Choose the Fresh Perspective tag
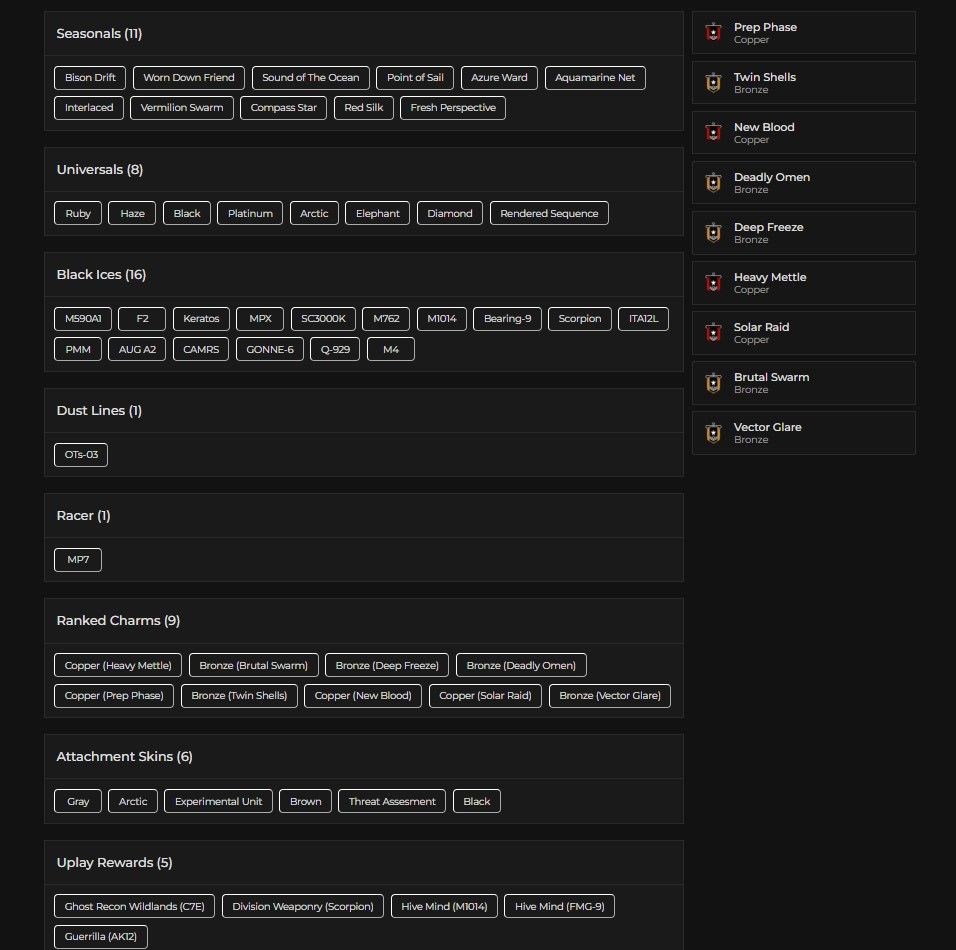956x950 pixels. click(x=452, y=108)
